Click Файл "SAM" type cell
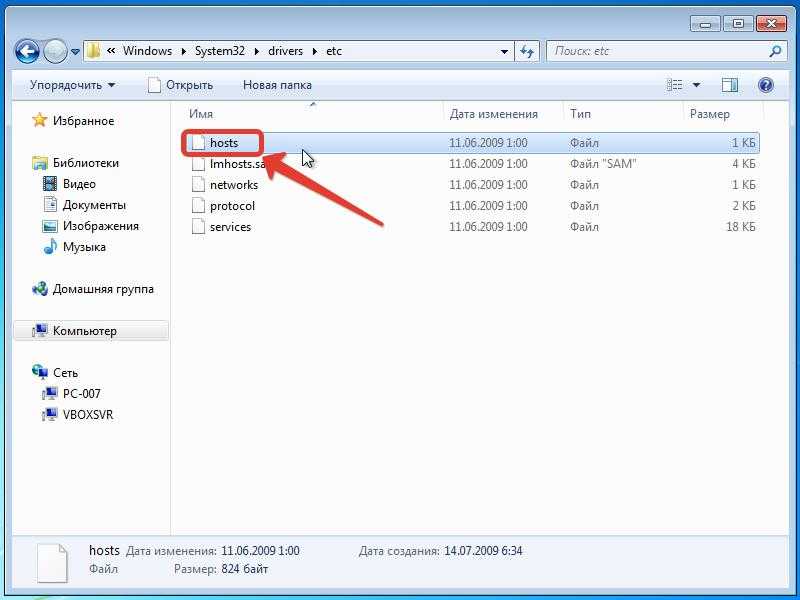 click(603, 164)
